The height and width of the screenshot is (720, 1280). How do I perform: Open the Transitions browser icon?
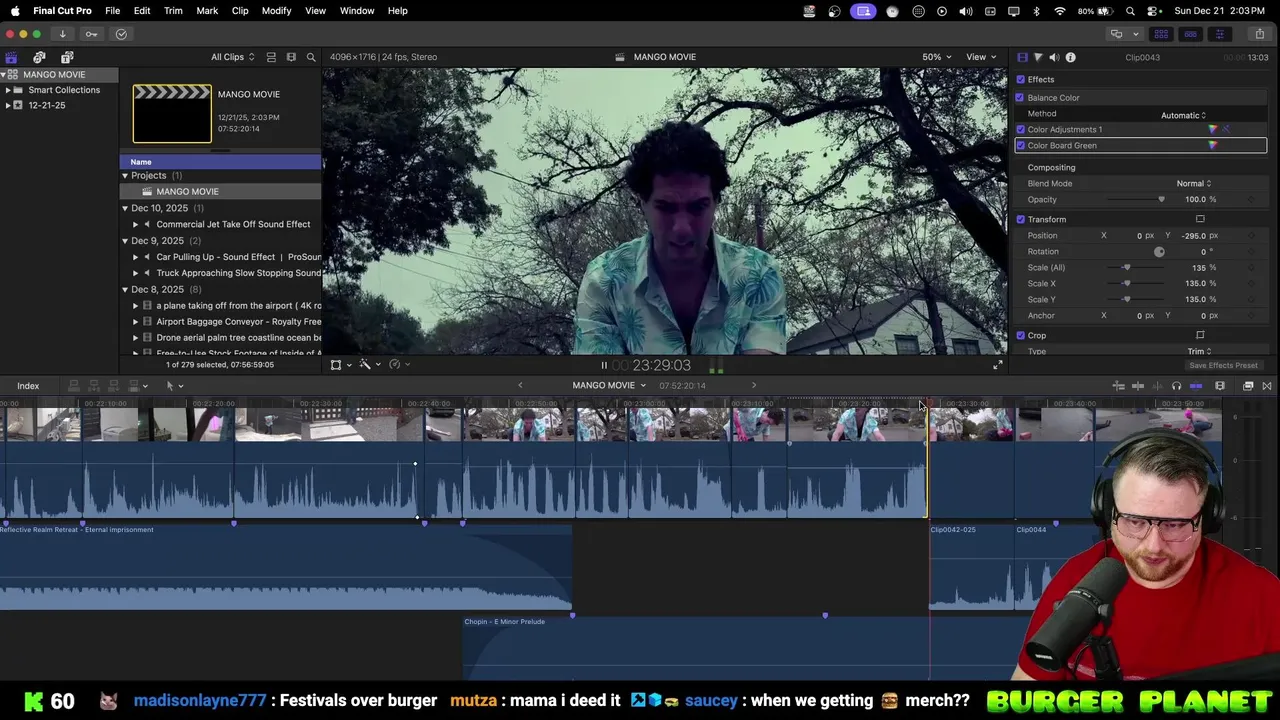(x=1267, y=386)
